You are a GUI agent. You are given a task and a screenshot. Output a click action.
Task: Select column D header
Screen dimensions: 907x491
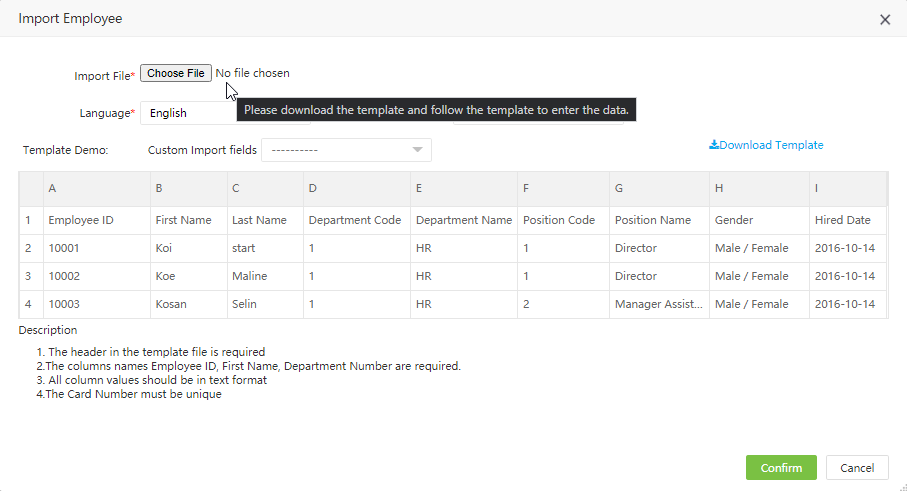point(356,188)
